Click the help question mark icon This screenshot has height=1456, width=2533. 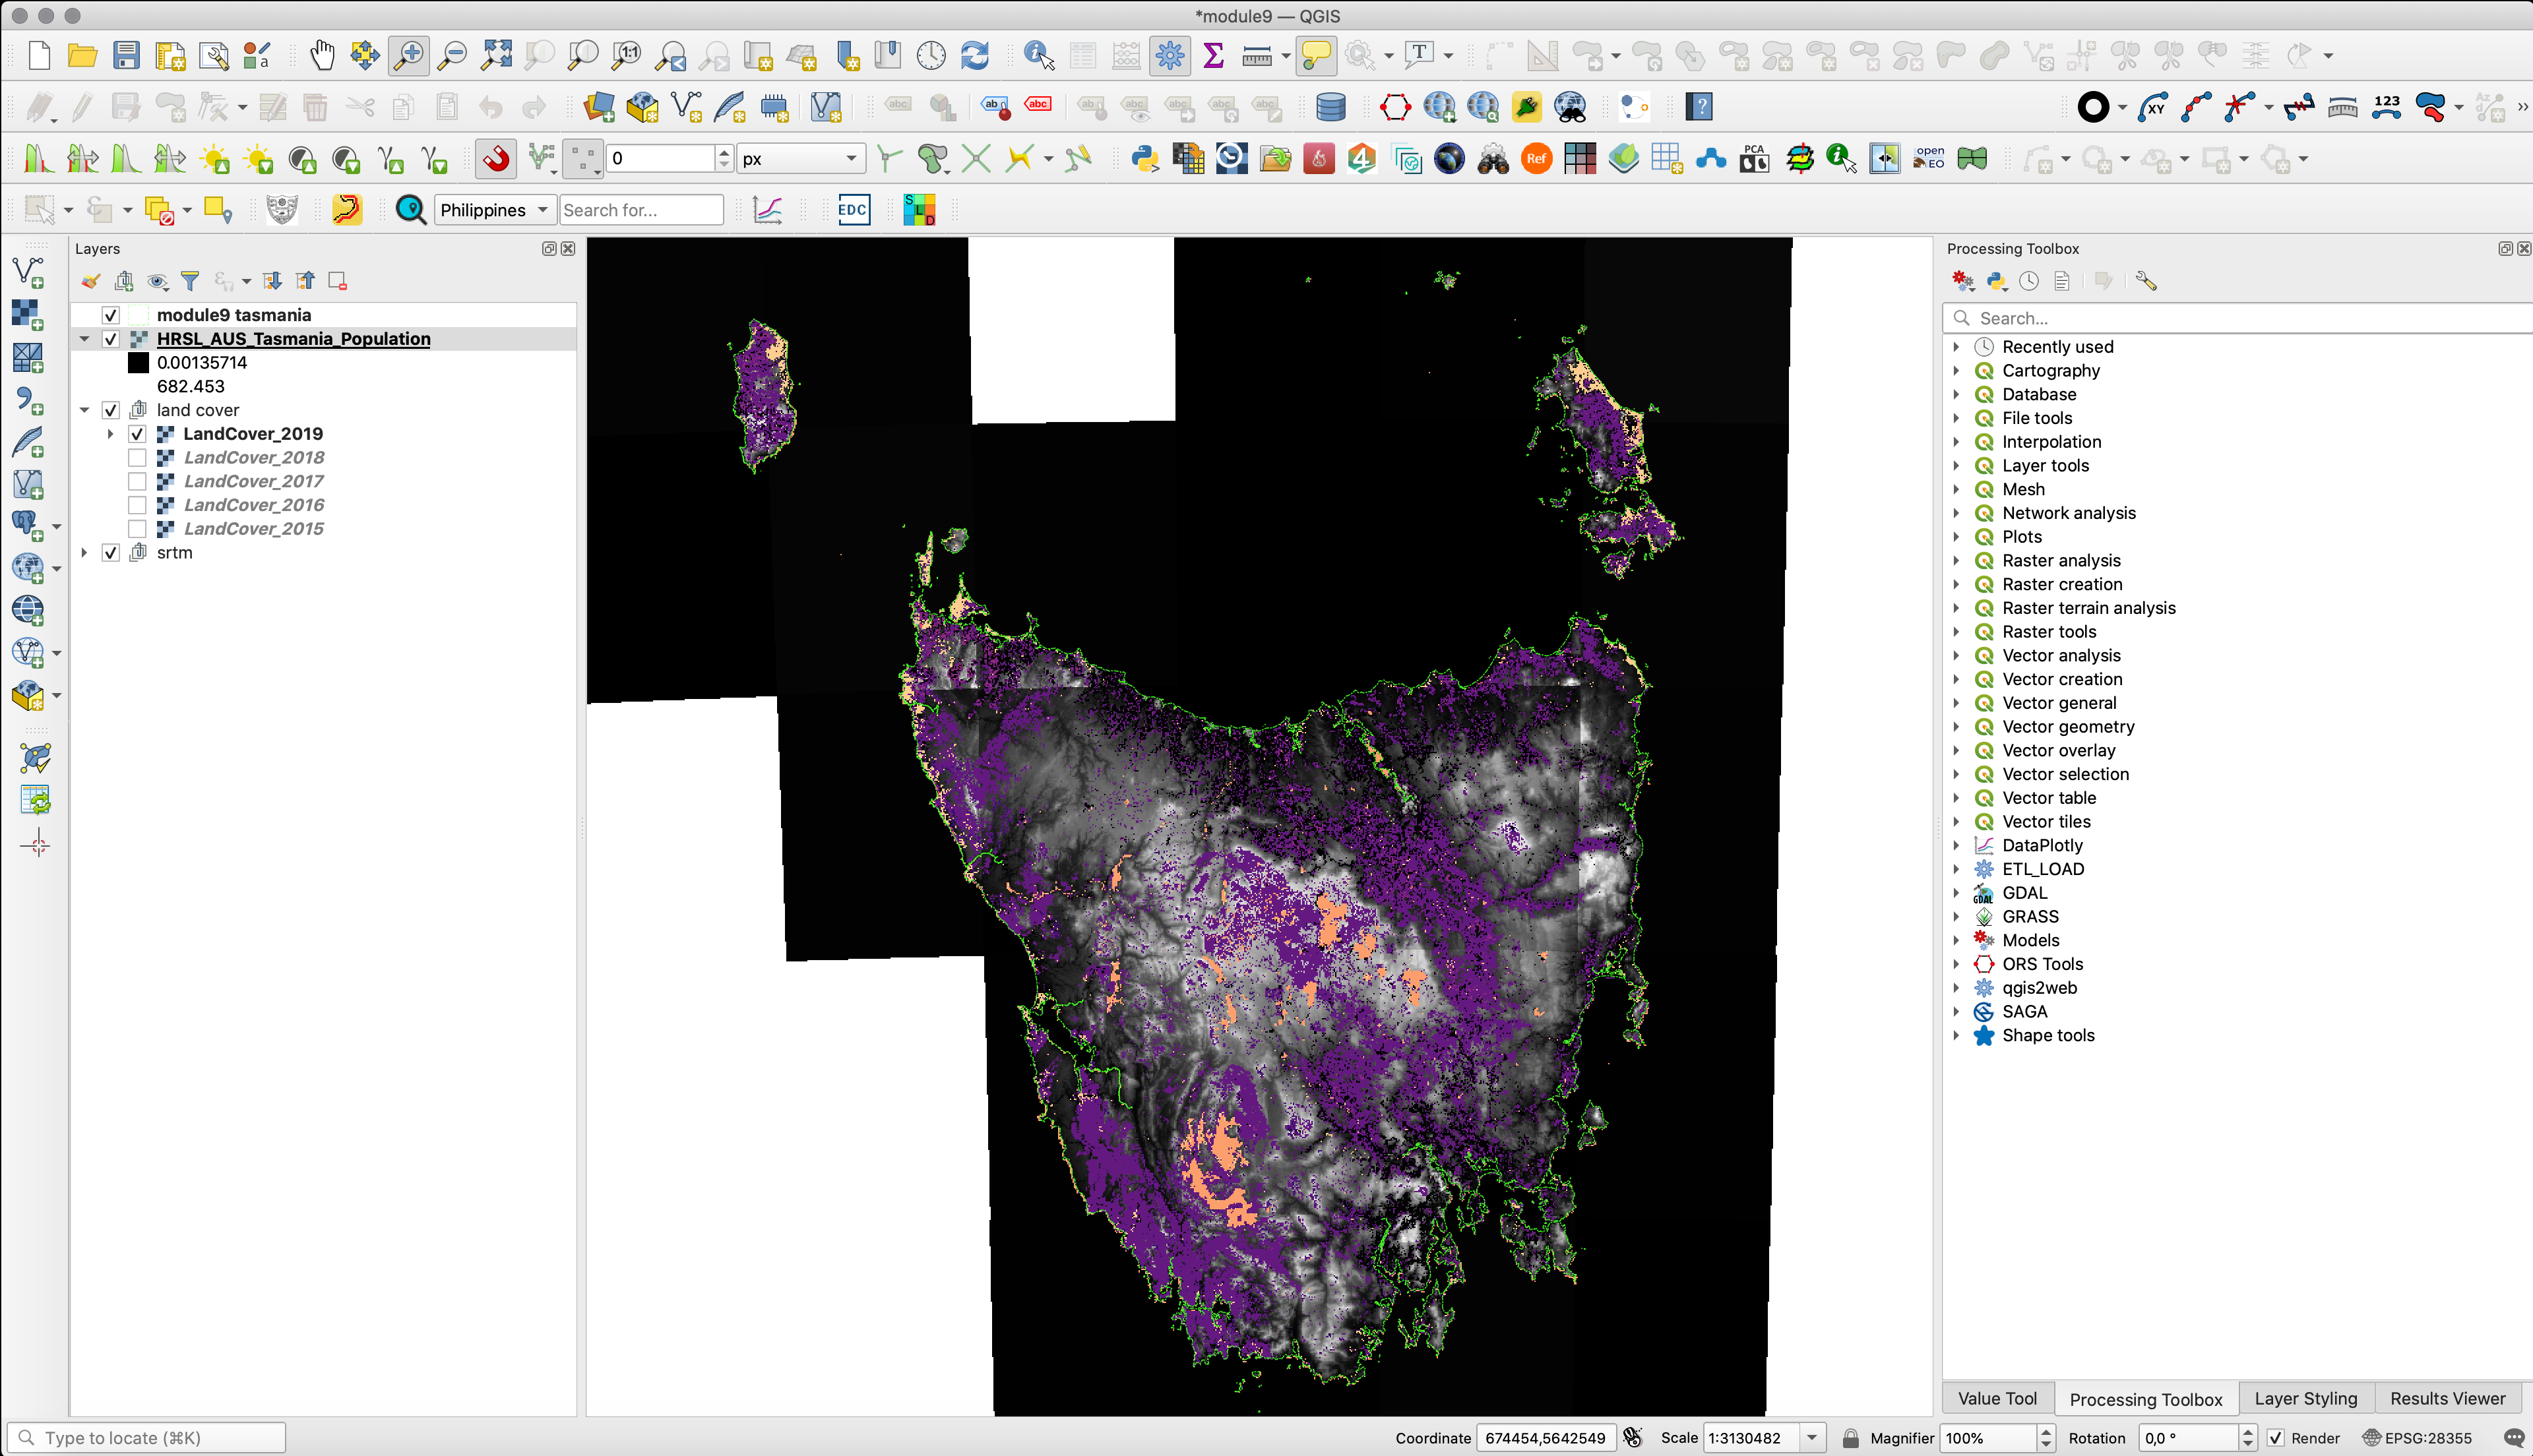pyautogui.click(x=1699, y=106)
